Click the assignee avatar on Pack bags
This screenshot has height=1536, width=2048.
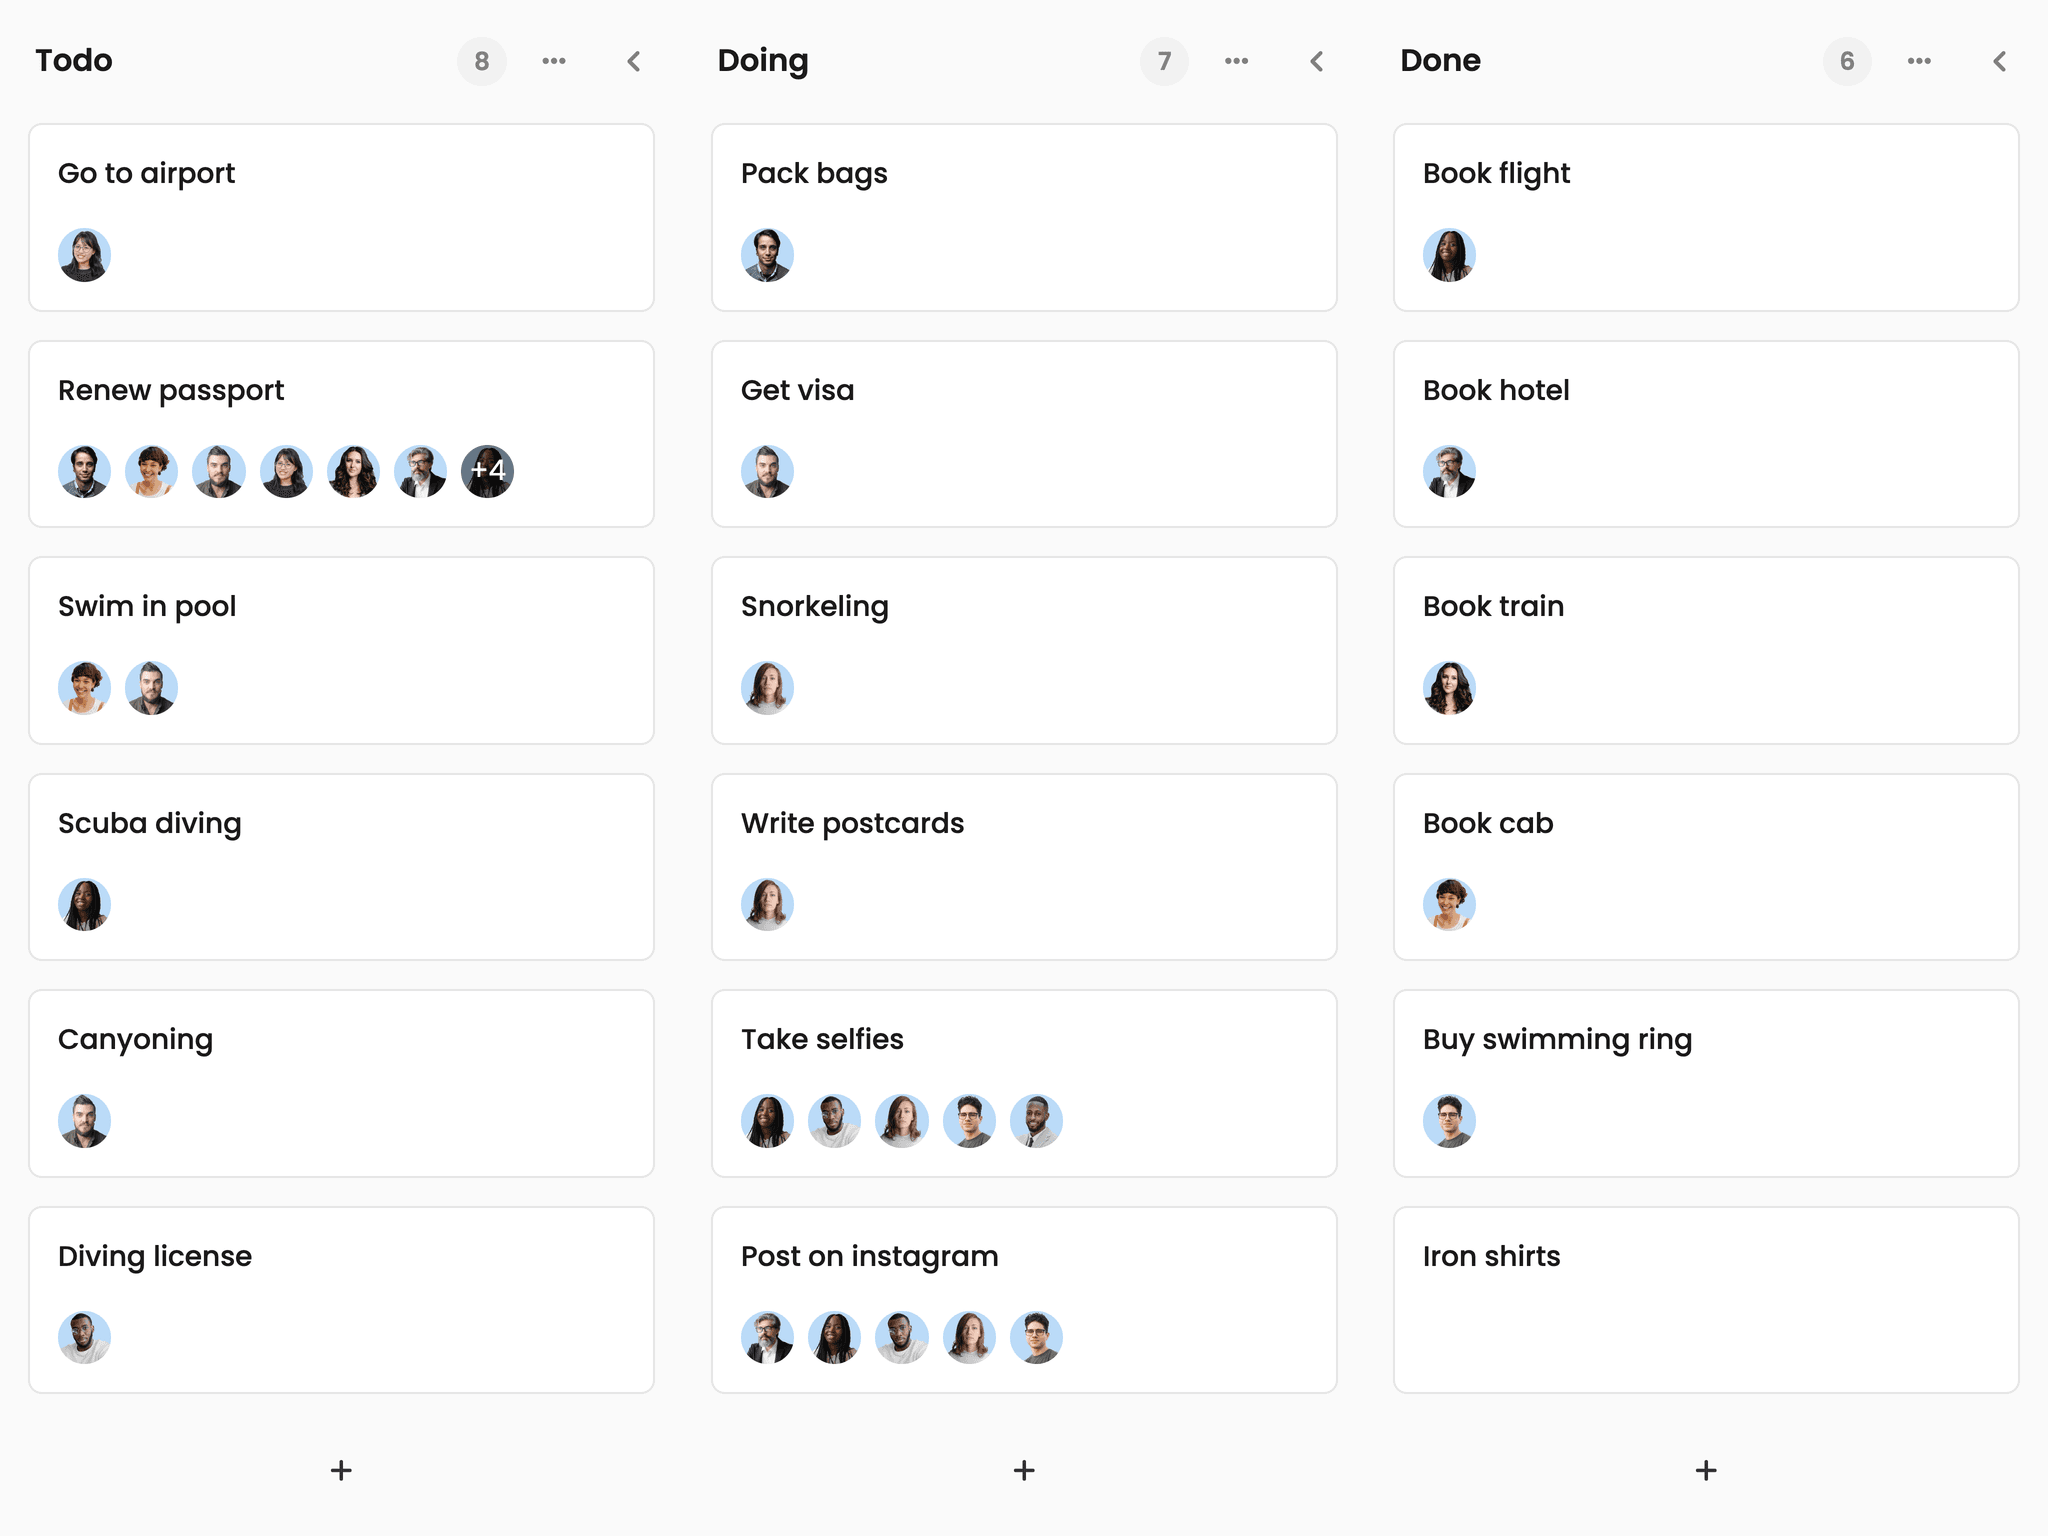tap(767, 255)
